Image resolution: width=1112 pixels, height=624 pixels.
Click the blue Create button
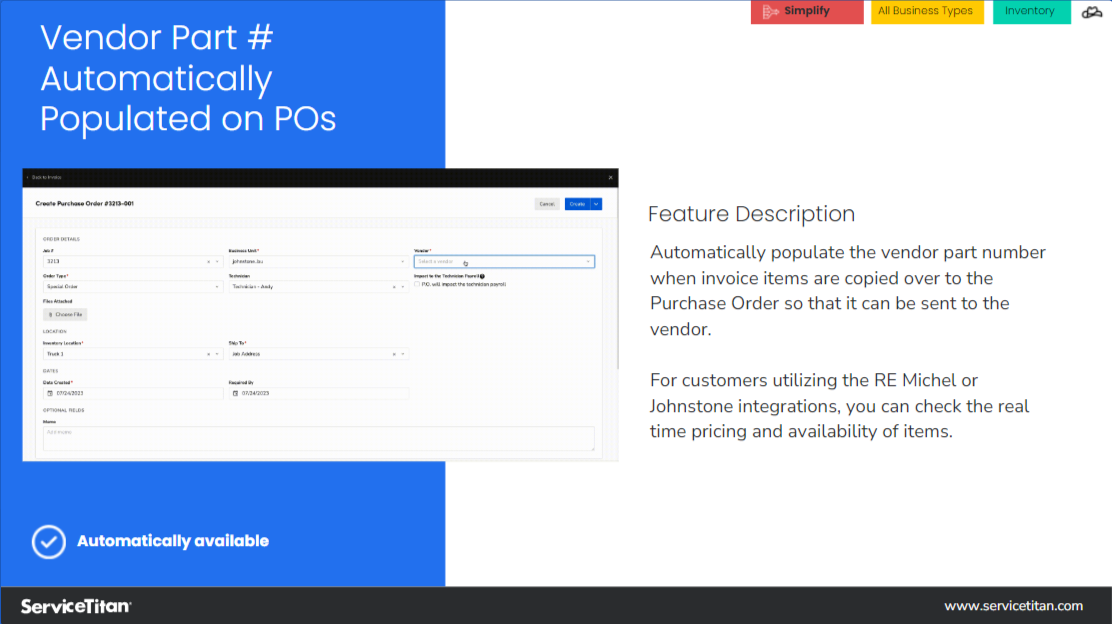point(577,204)
